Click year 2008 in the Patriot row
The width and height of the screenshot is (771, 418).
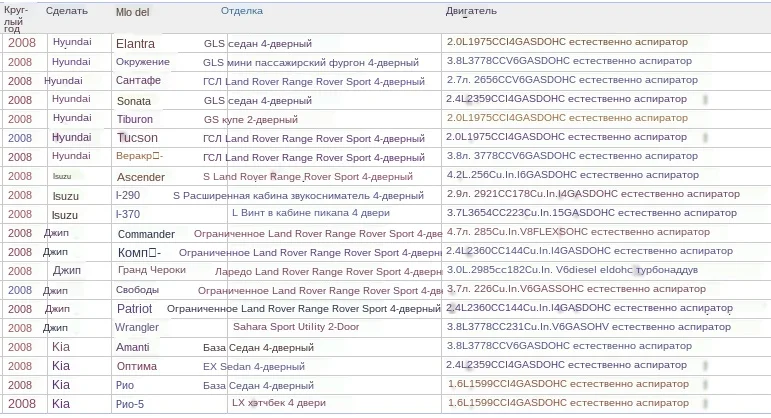pos(20,309)
